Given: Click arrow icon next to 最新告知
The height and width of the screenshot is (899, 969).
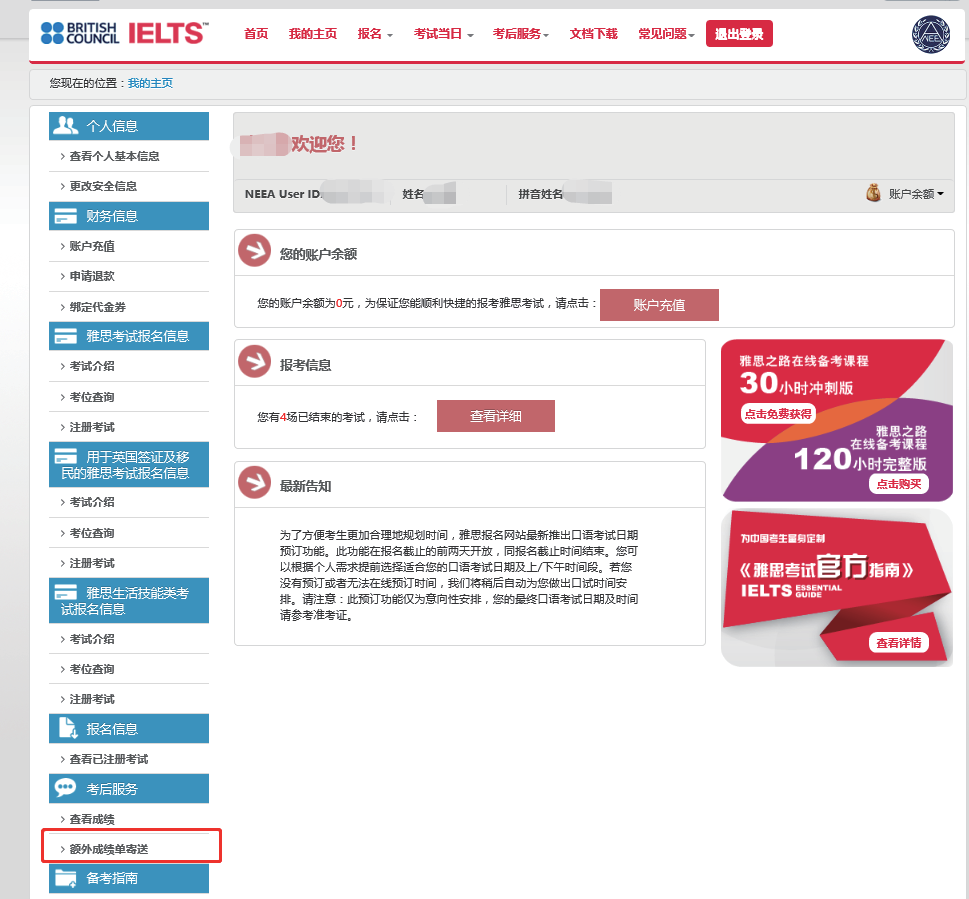Looking at the screenshot, I should 255,483.
